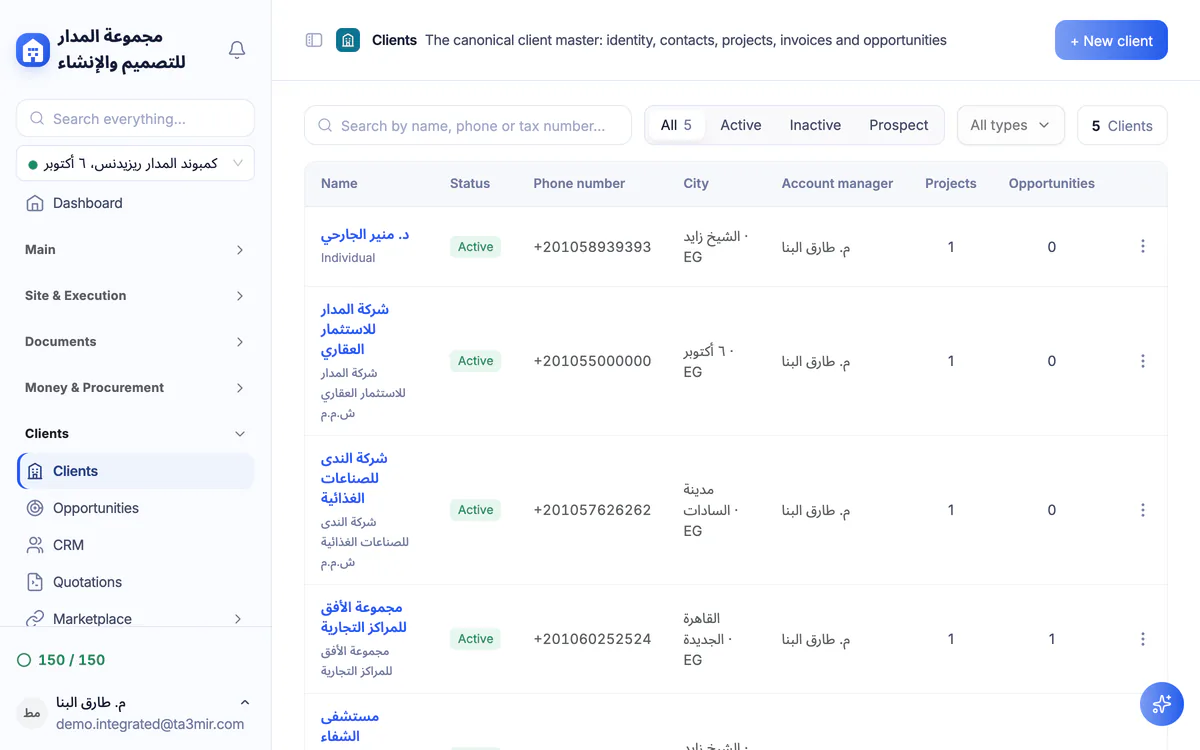Viewport: 1200px width, 750px height.
Task: Expand the Marketplace submenu
Action: pyautogui.click(x=238, y=619)
